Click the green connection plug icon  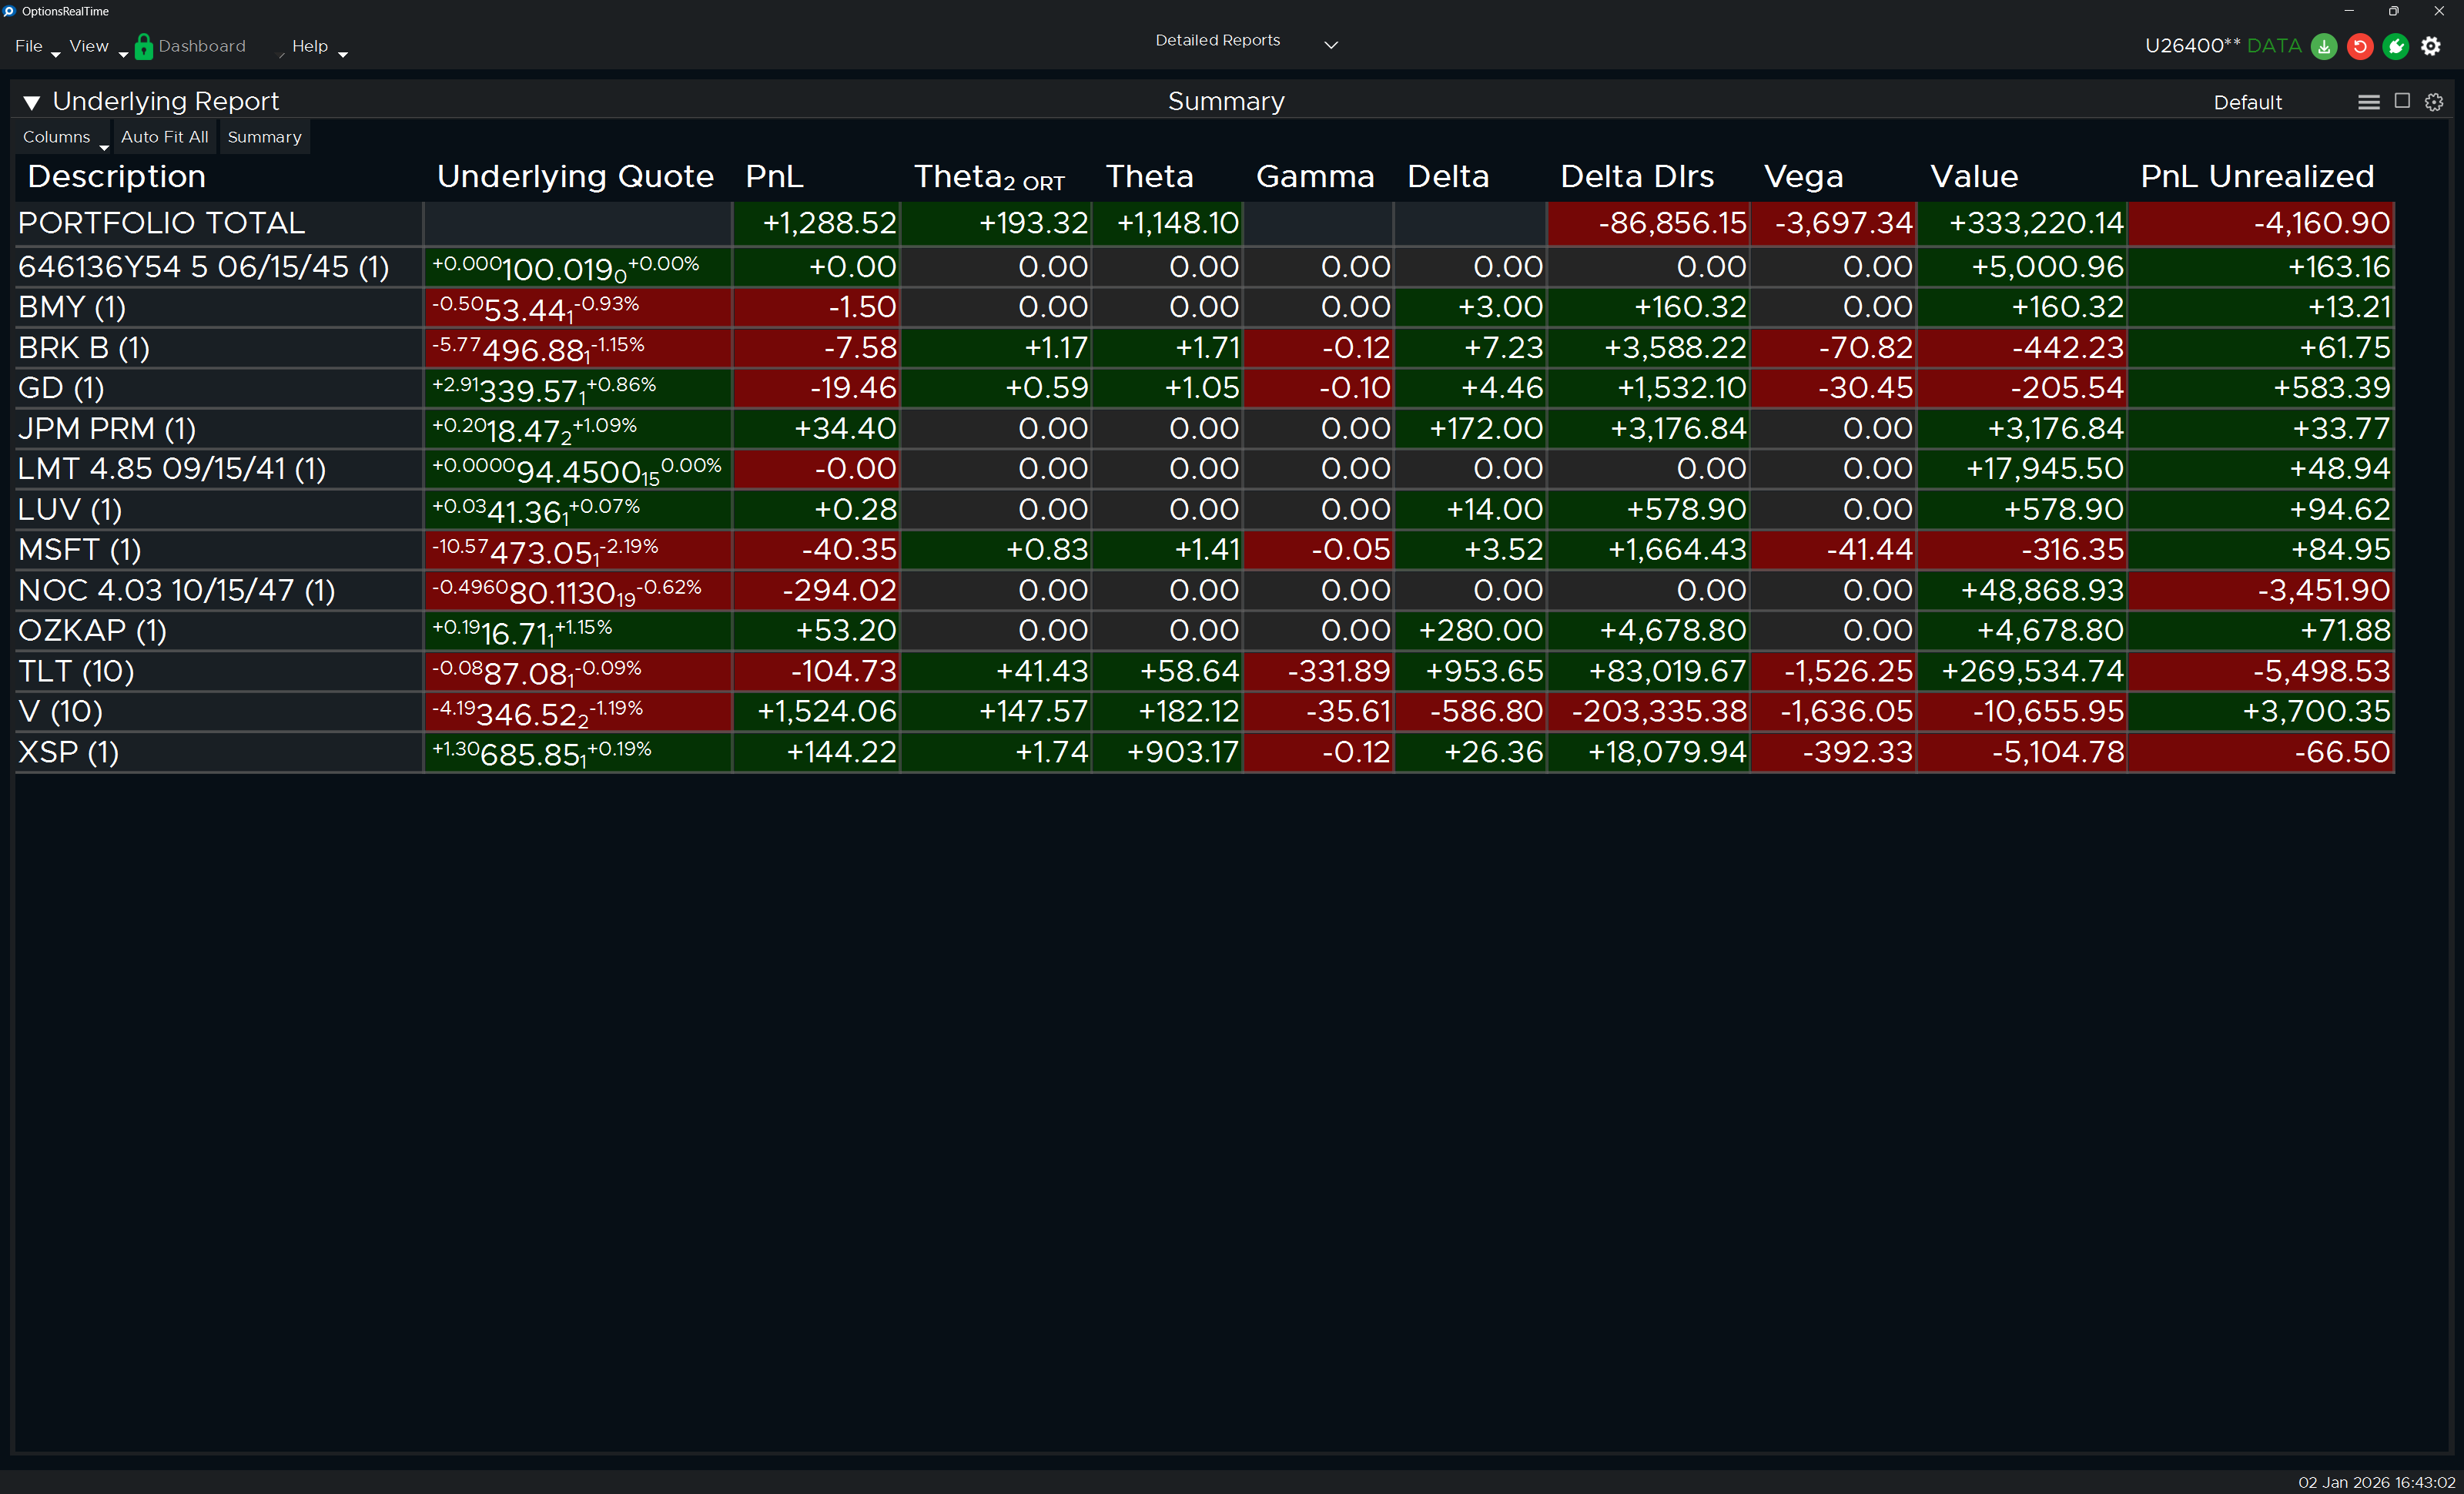click(x=2395, y=46)
